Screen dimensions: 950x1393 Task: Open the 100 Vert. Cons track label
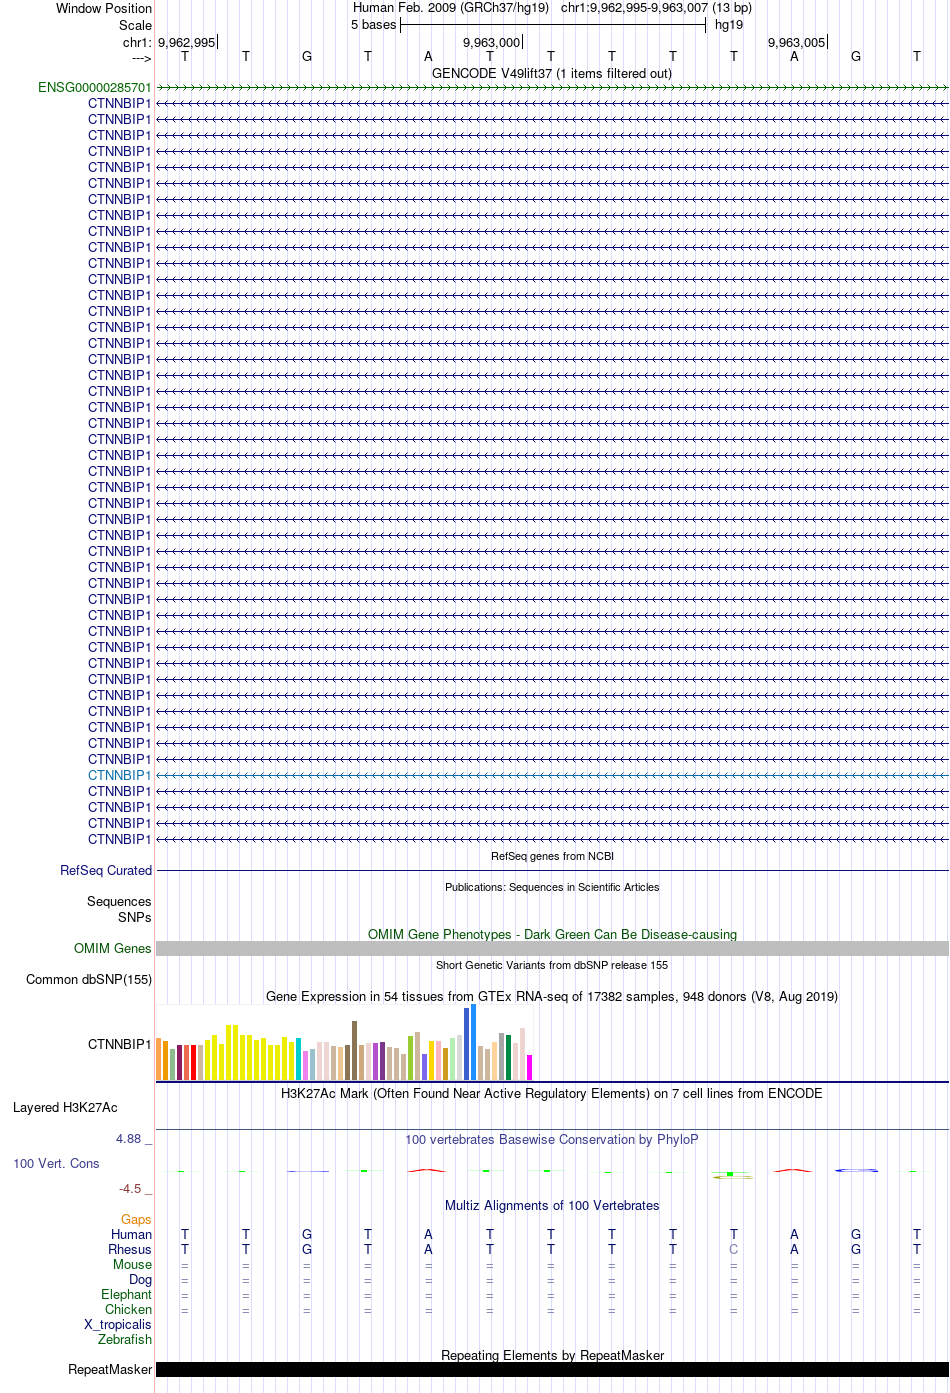pos(56,1163)
